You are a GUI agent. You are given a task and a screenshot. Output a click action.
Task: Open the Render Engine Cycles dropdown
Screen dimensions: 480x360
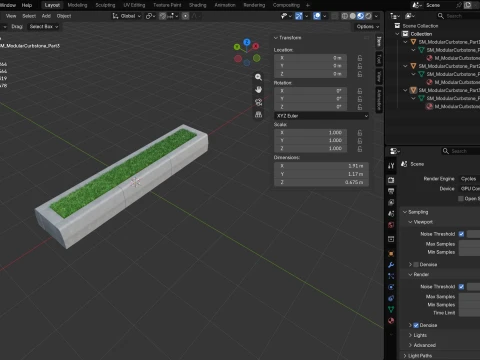point(469,179)
